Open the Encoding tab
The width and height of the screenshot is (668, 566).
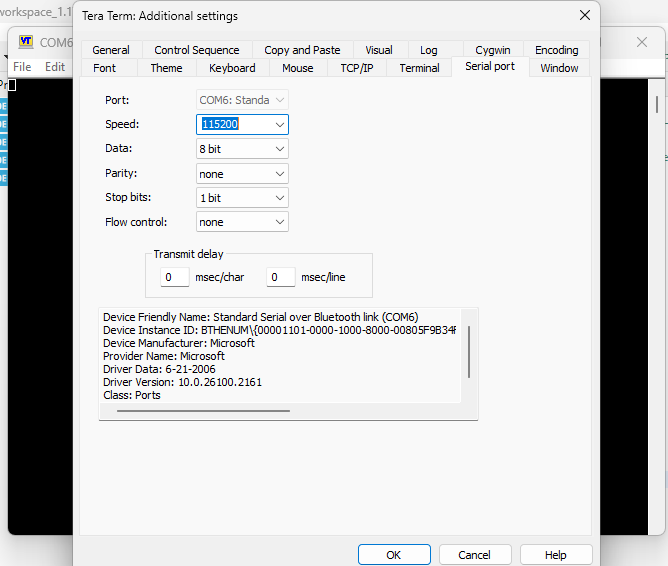(x=556, y=50)
